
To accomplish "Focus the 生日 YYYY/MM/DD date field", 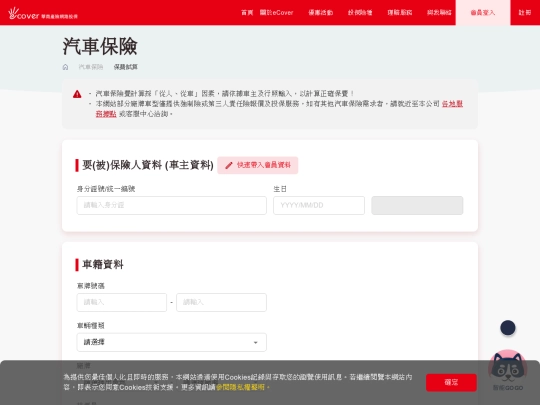I will tap(319, 205).
